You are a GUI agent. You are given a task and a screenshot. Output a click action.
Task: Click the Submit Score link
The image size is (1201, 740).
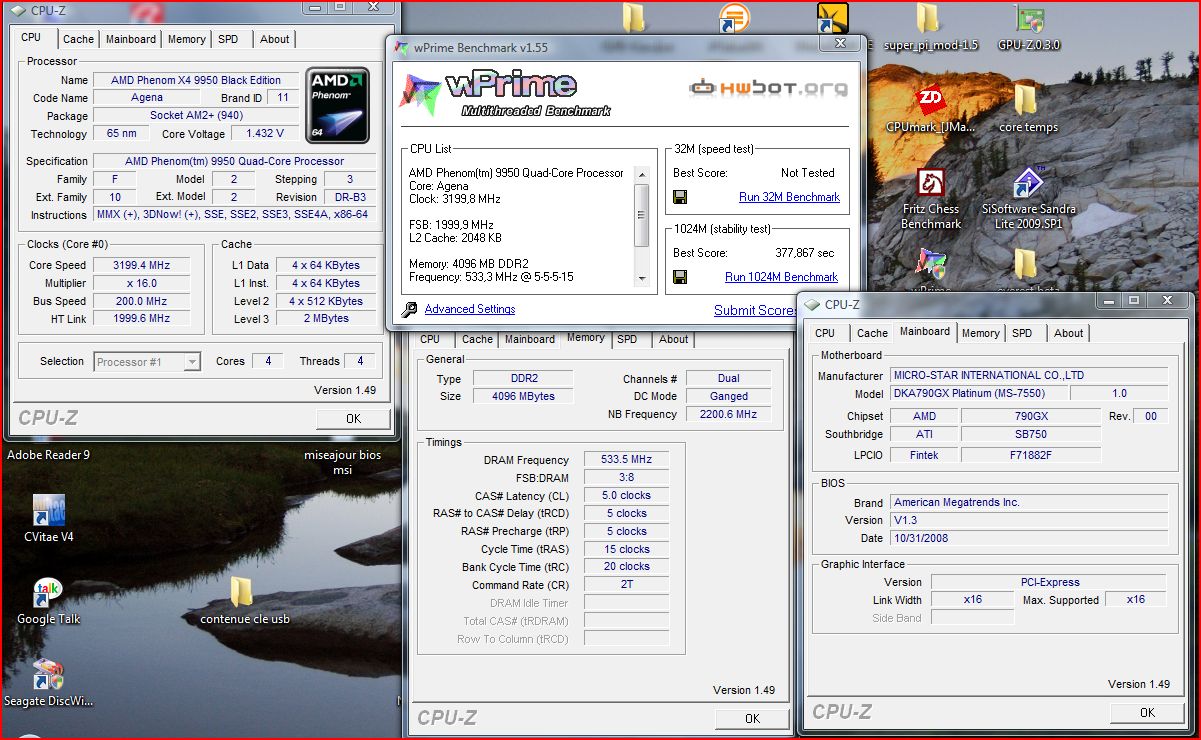click(756, 310)
